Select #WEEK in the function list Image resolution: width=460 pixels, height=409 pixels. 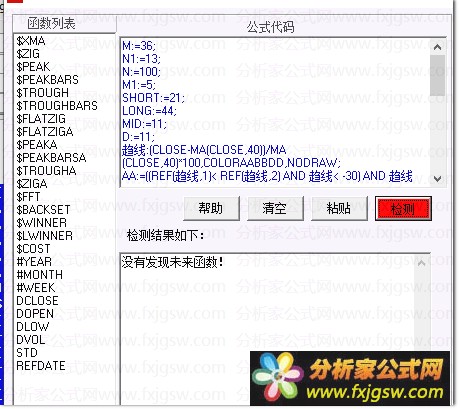[36, 288]
